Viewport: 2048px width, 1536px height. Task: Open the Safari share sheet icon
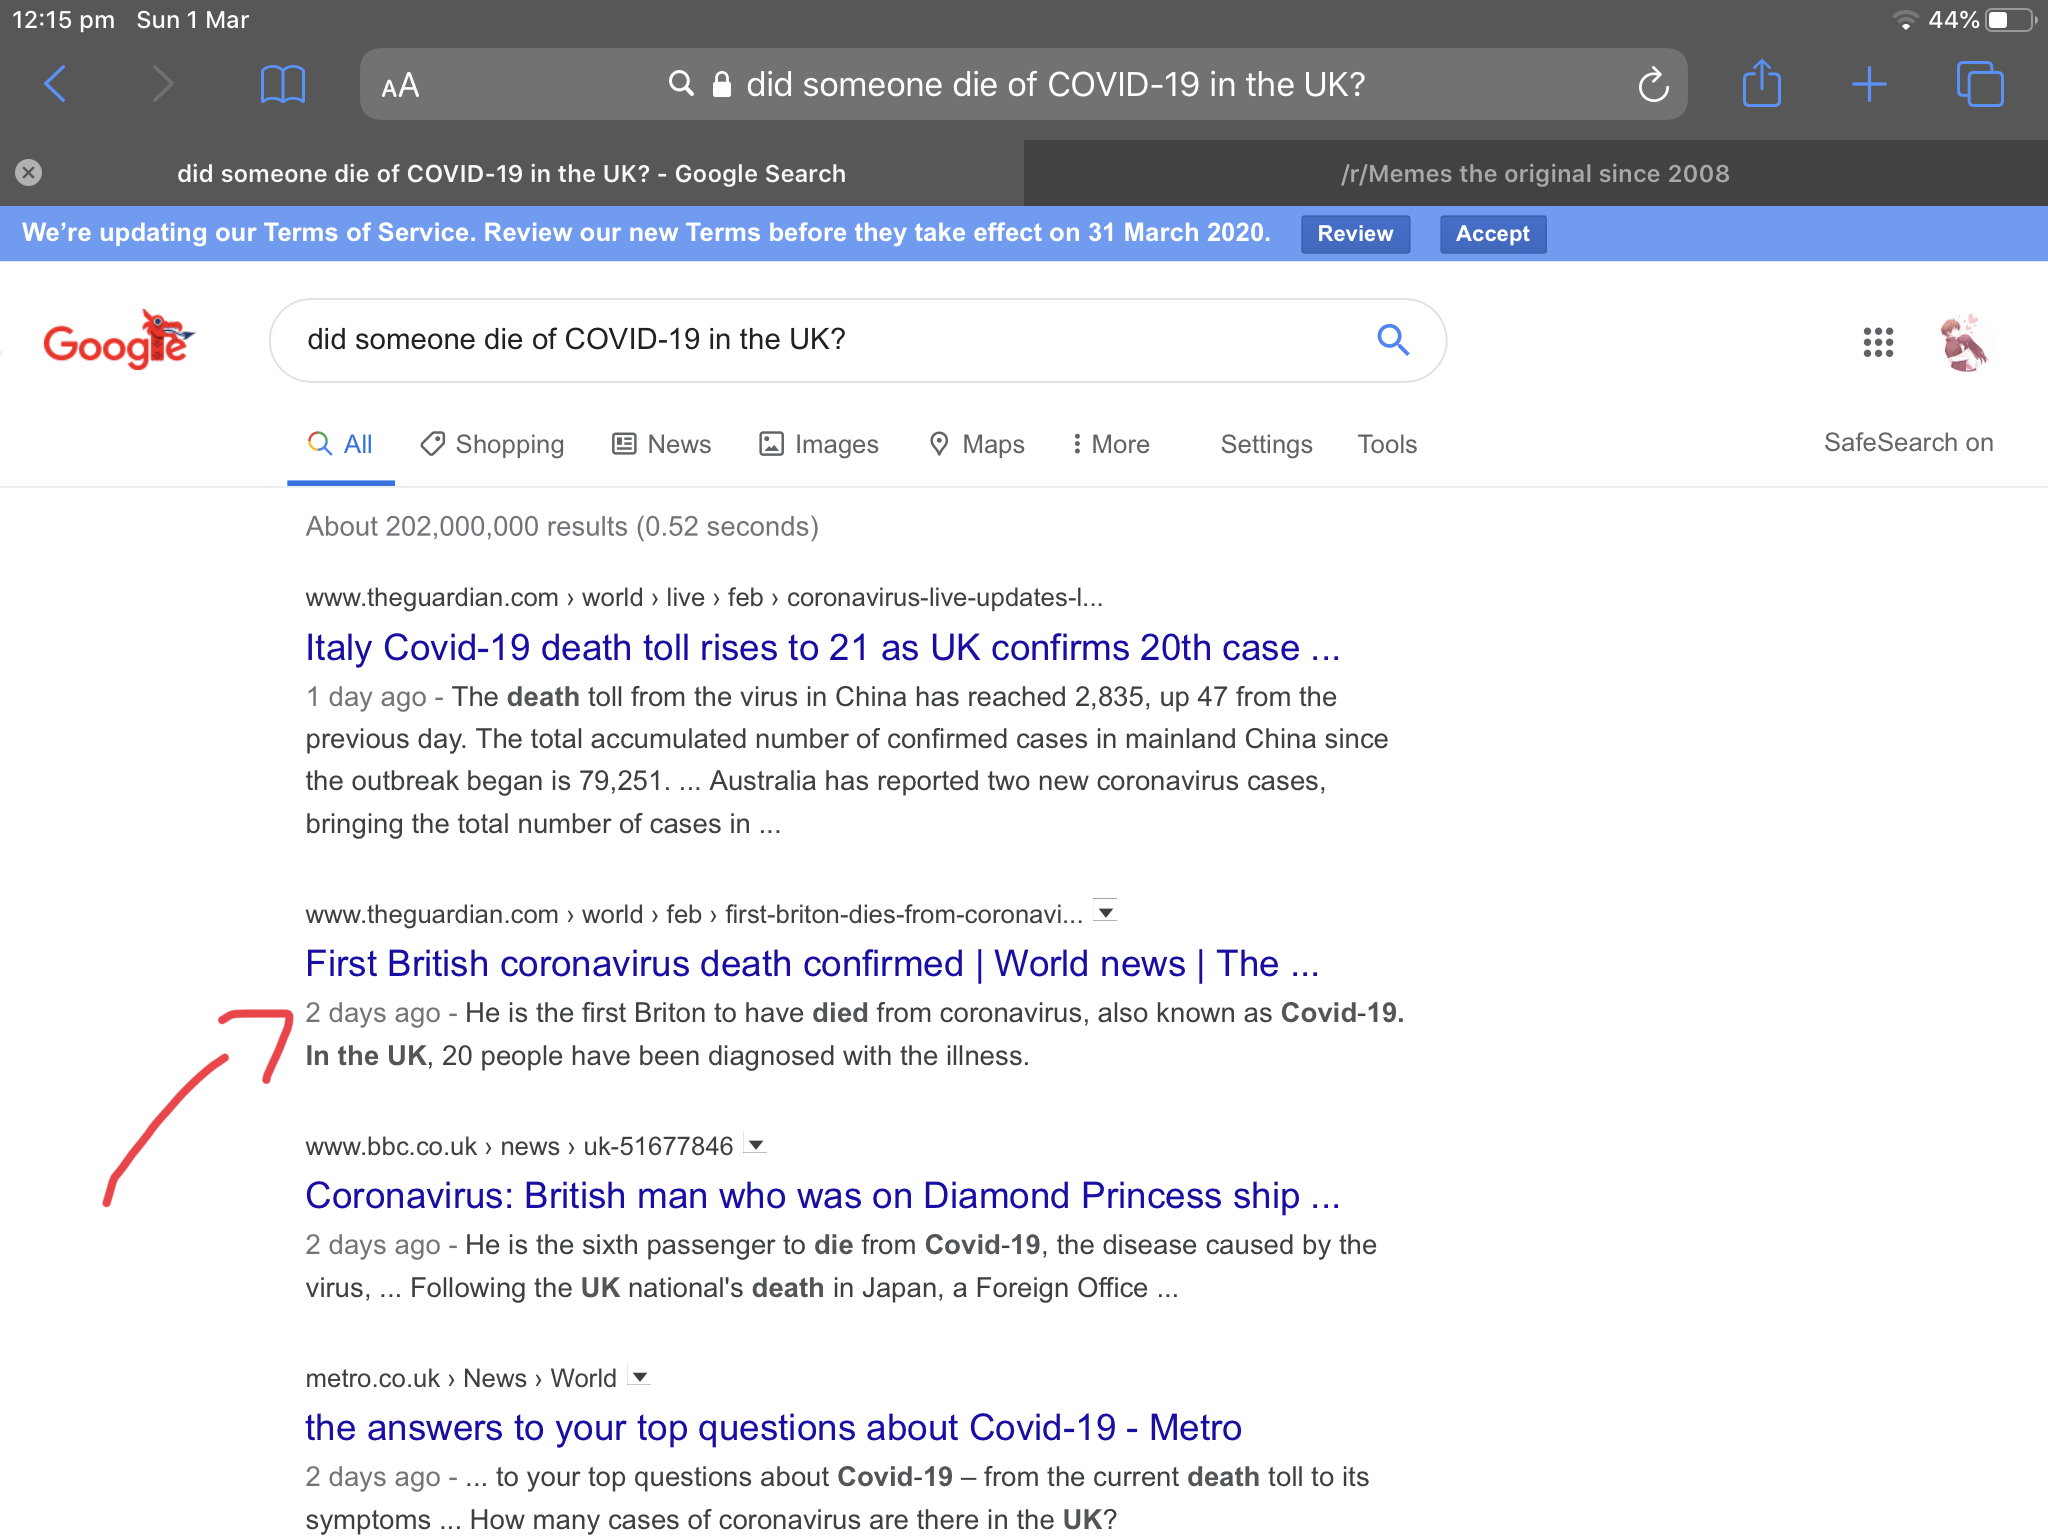point(1761,82)
